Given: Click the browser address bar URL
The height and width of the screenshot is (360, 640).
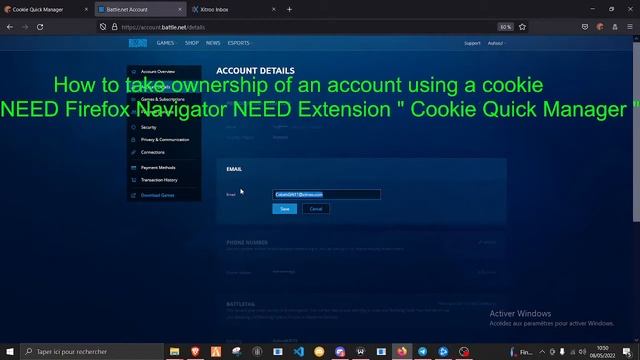Looking at the screenshot, I should coord(163,27).
